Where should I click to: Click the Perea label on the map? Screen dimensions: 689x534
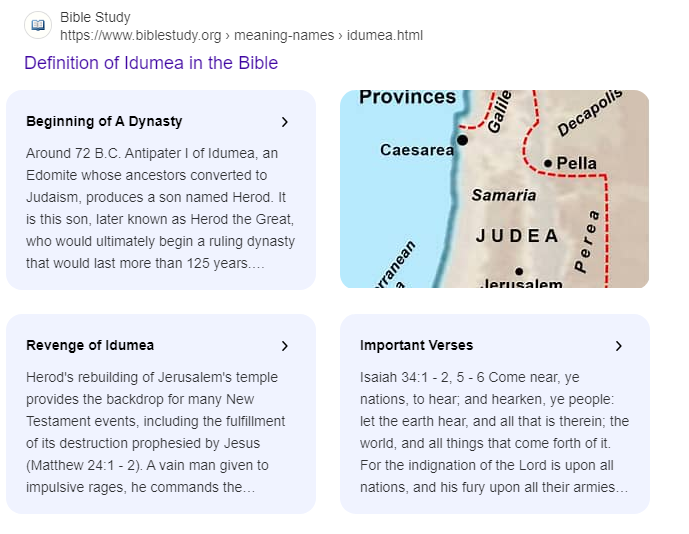point(588,241)
